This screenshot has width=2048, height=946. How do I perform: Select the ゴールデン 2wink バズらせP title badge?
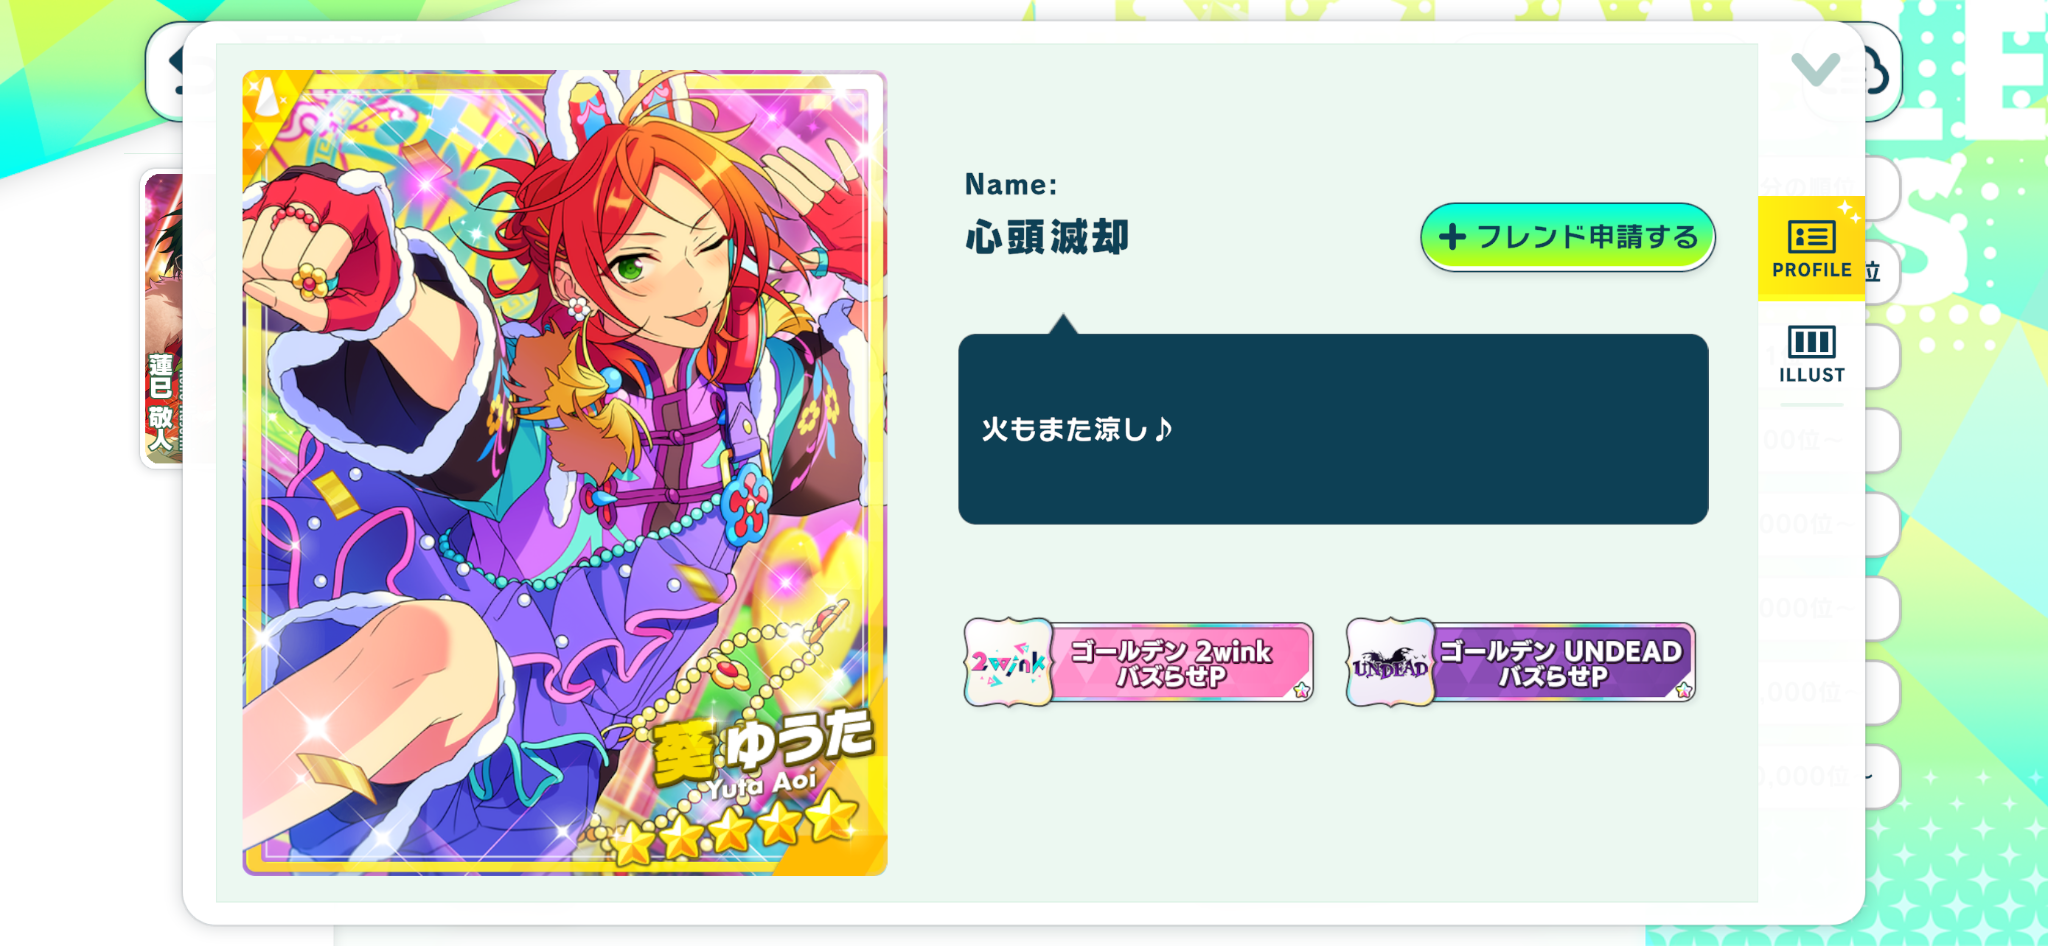pos(1138,662)
